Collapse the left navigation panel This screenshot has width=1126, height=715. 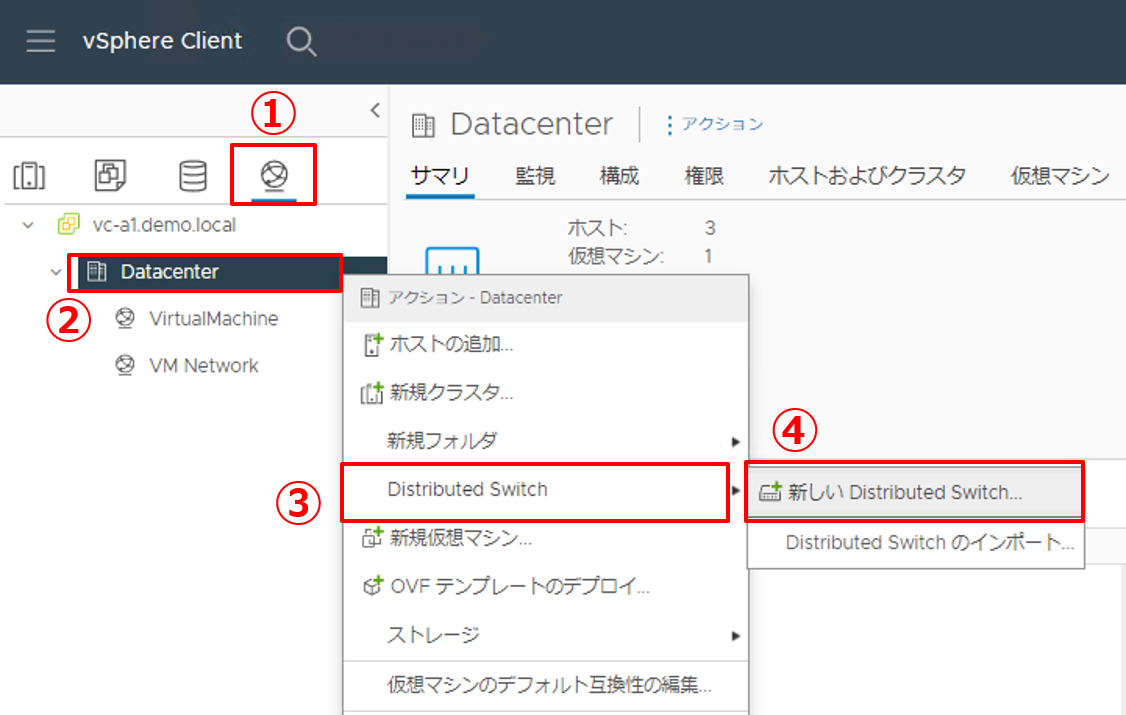tap(375, 110)
